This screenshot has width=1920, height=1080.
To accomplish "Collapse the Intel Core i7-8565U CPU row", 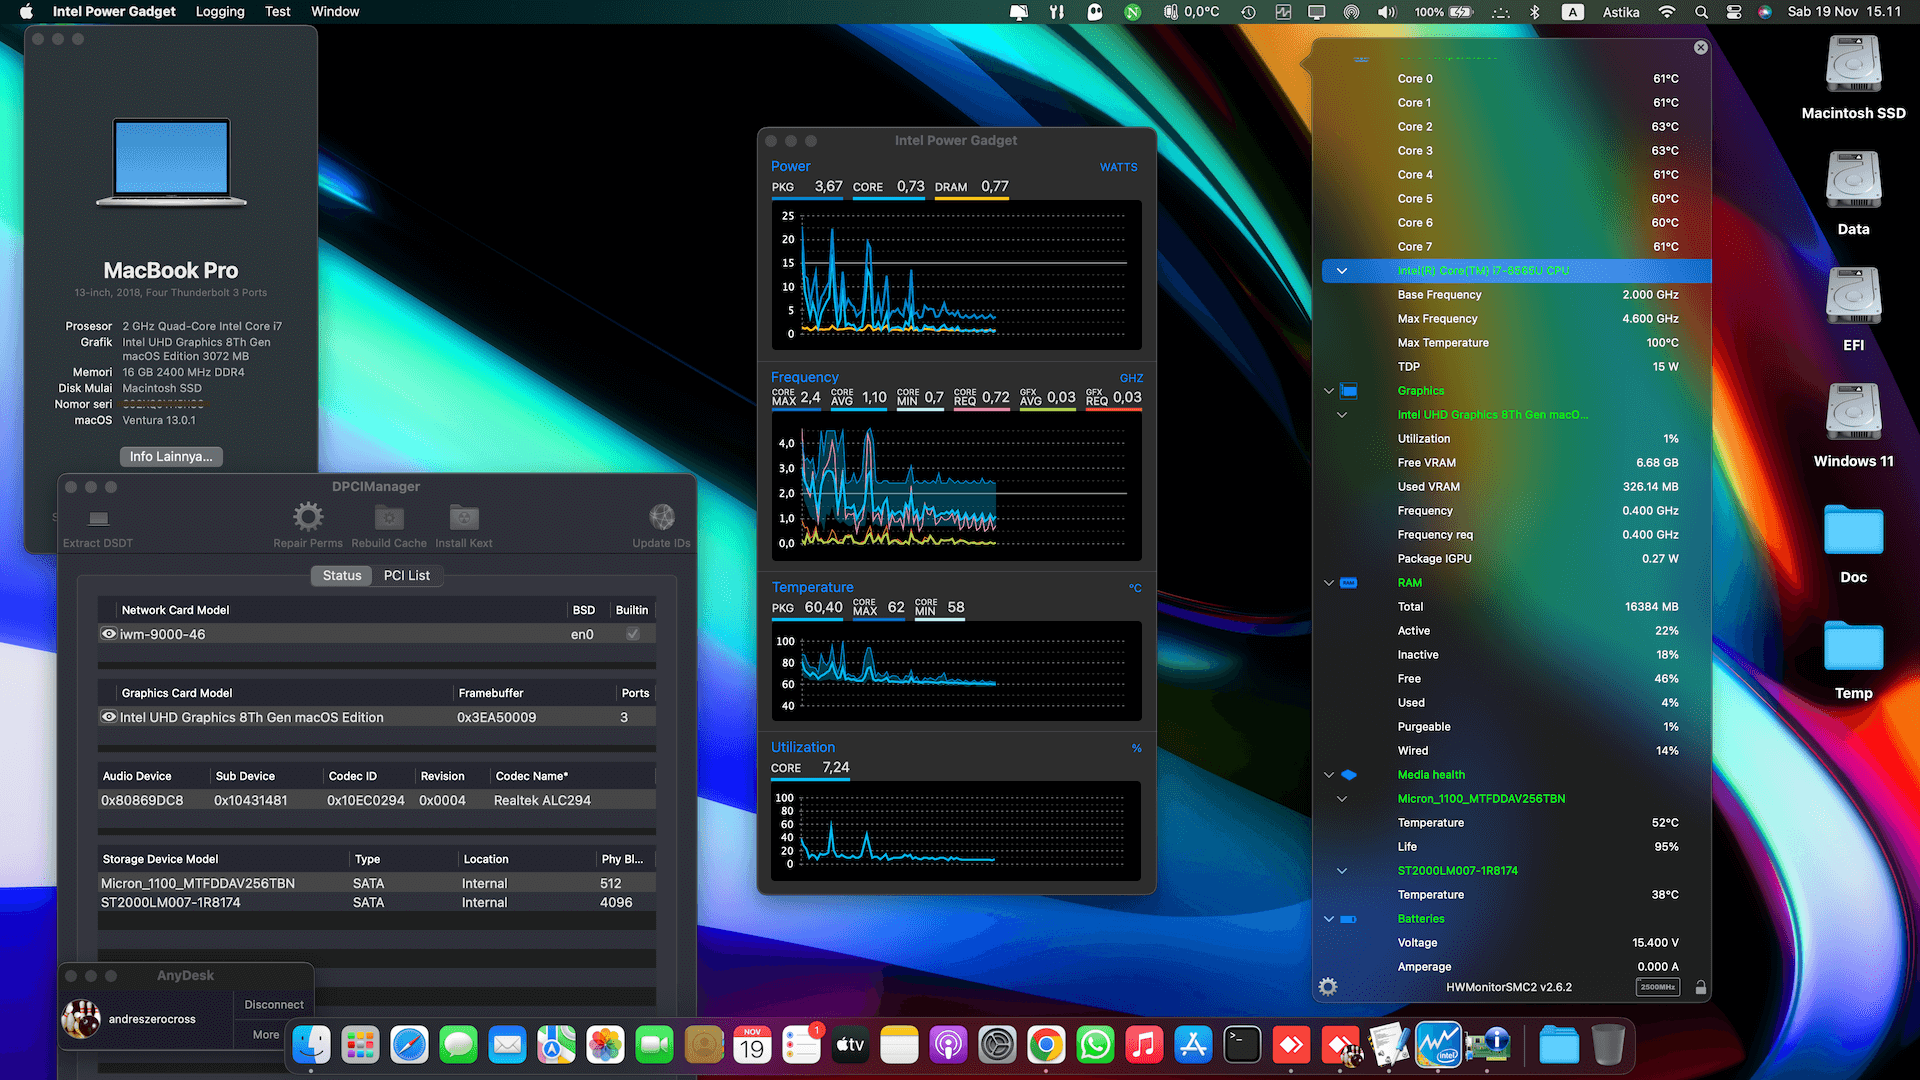I will [x=1342, y=271].
